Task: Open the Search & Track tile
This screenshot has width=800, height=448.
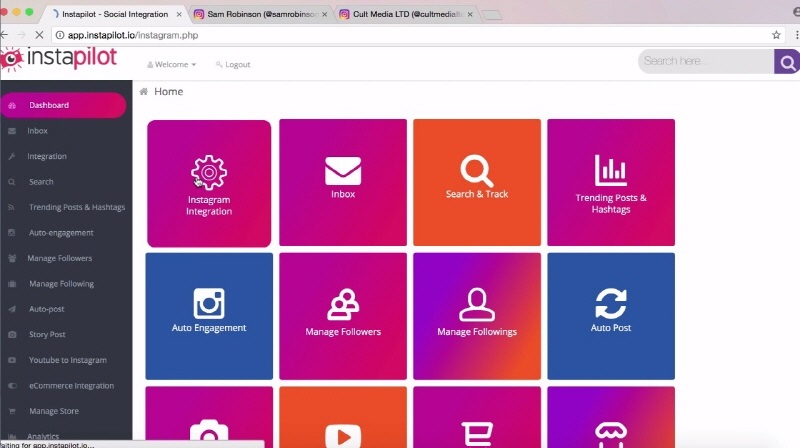Action: tap(477, 182)
